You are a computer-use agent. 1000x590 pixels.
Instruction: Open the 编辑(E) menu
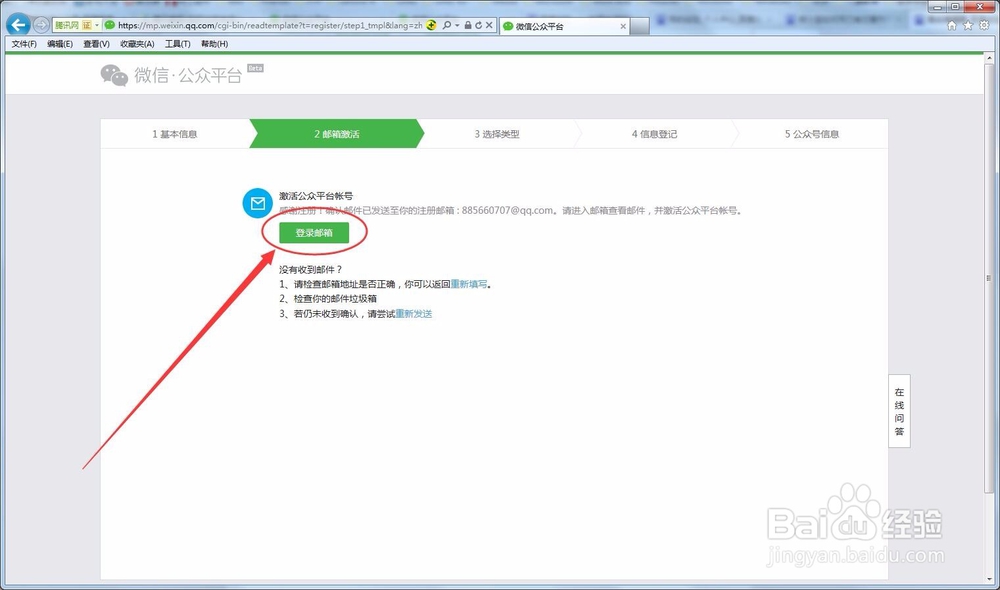point(60,44)
